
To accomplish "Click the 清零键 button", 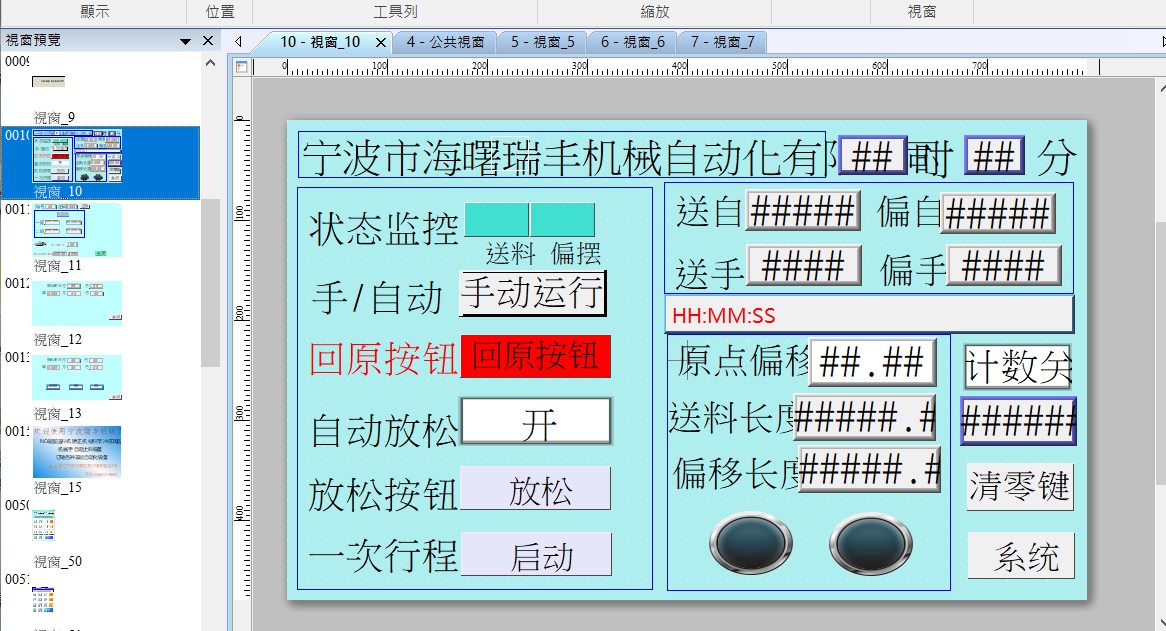I will 1019,487.
